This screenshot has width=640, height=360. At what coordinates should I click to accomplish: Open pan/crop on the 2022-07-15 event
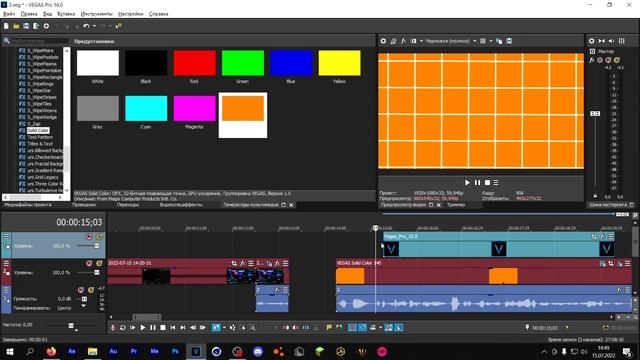tap(234, 263)
